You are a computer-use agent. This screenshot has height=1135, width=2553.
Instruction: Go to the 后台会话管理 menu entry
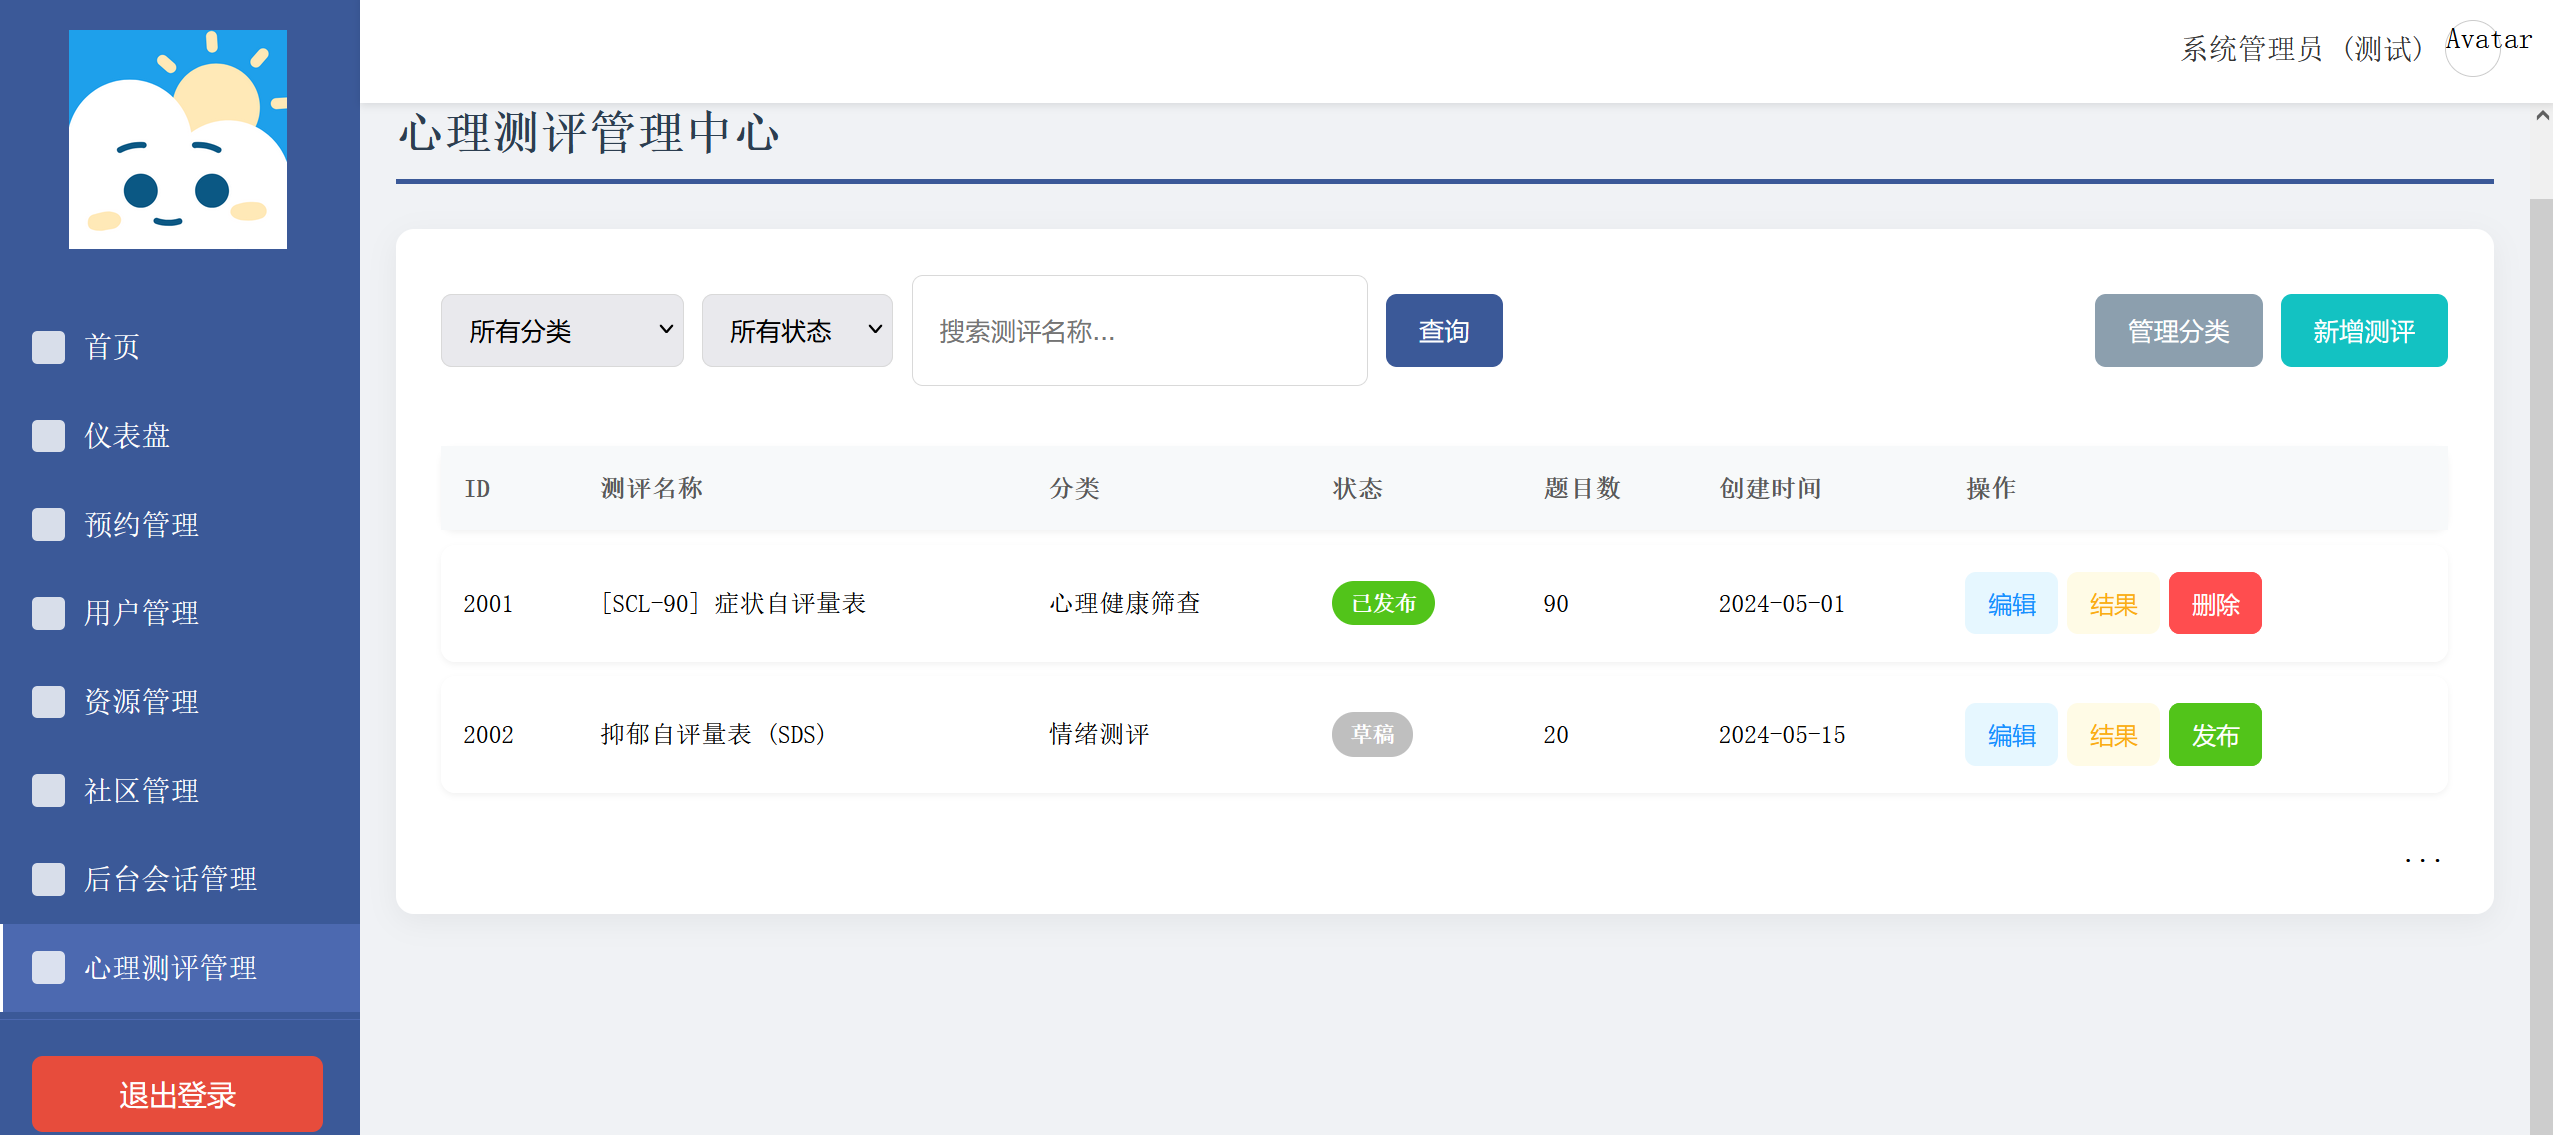point(170,879)
